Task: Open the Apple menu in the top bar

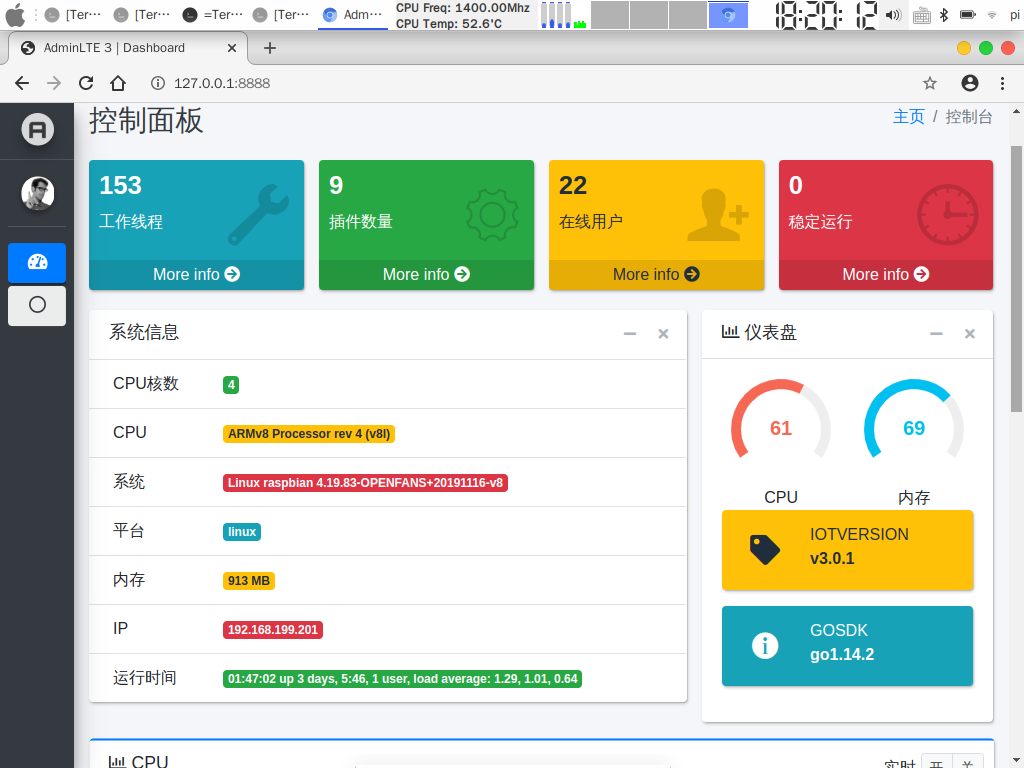Action: pos(15,15)
